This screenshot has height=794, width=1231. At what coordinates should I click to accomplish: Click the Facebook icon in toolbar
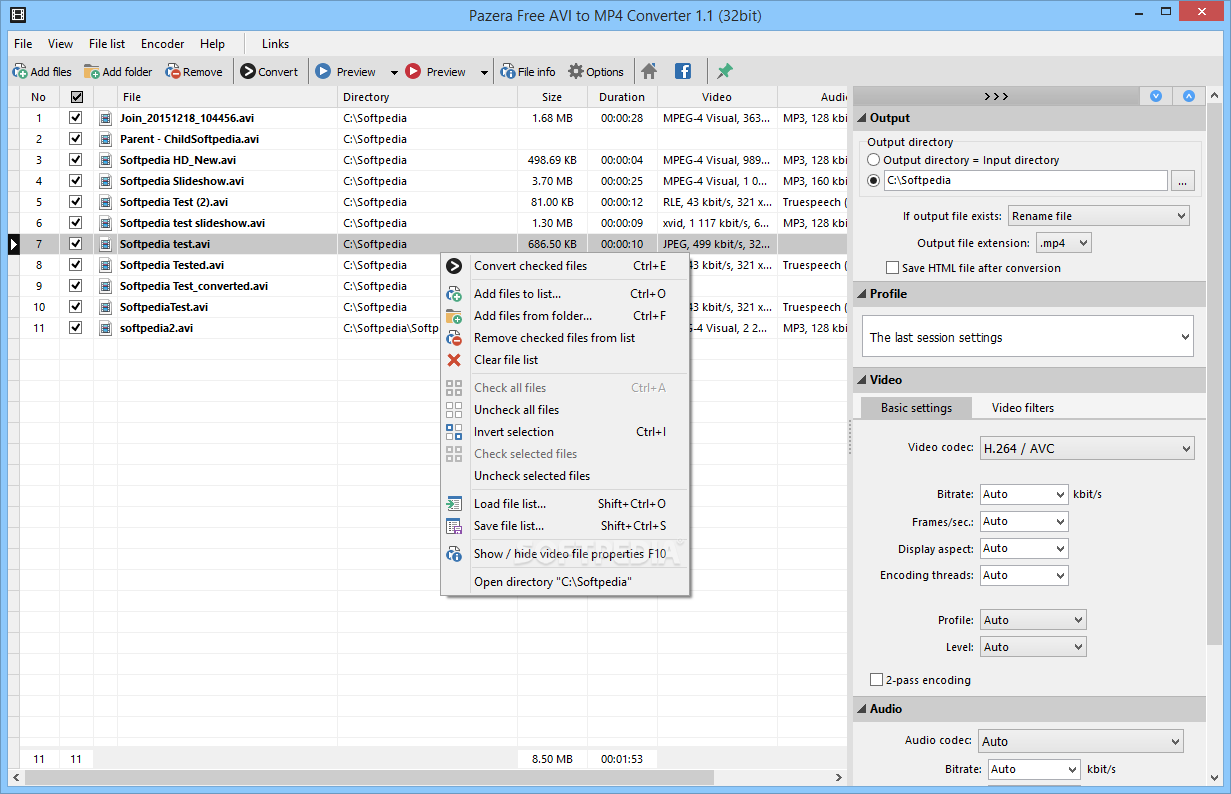pyautogui.click(x=683, y=72)
